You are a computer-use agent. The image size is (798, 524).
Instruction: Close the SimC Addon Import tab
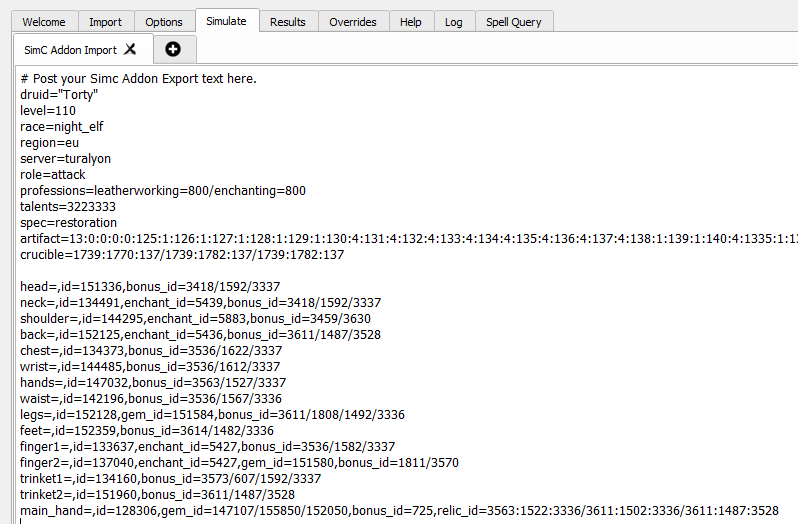130,49
